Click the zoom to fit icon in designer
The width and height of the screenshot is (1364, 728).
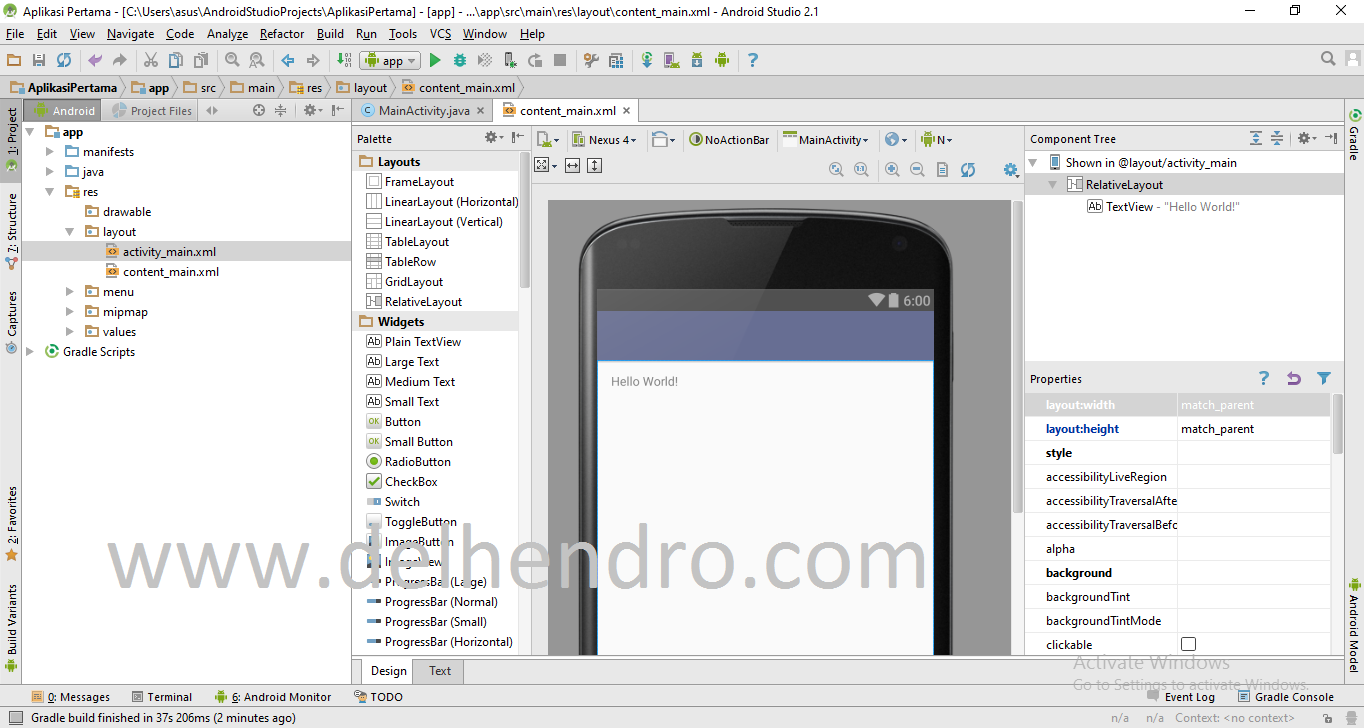coord(836,170)
